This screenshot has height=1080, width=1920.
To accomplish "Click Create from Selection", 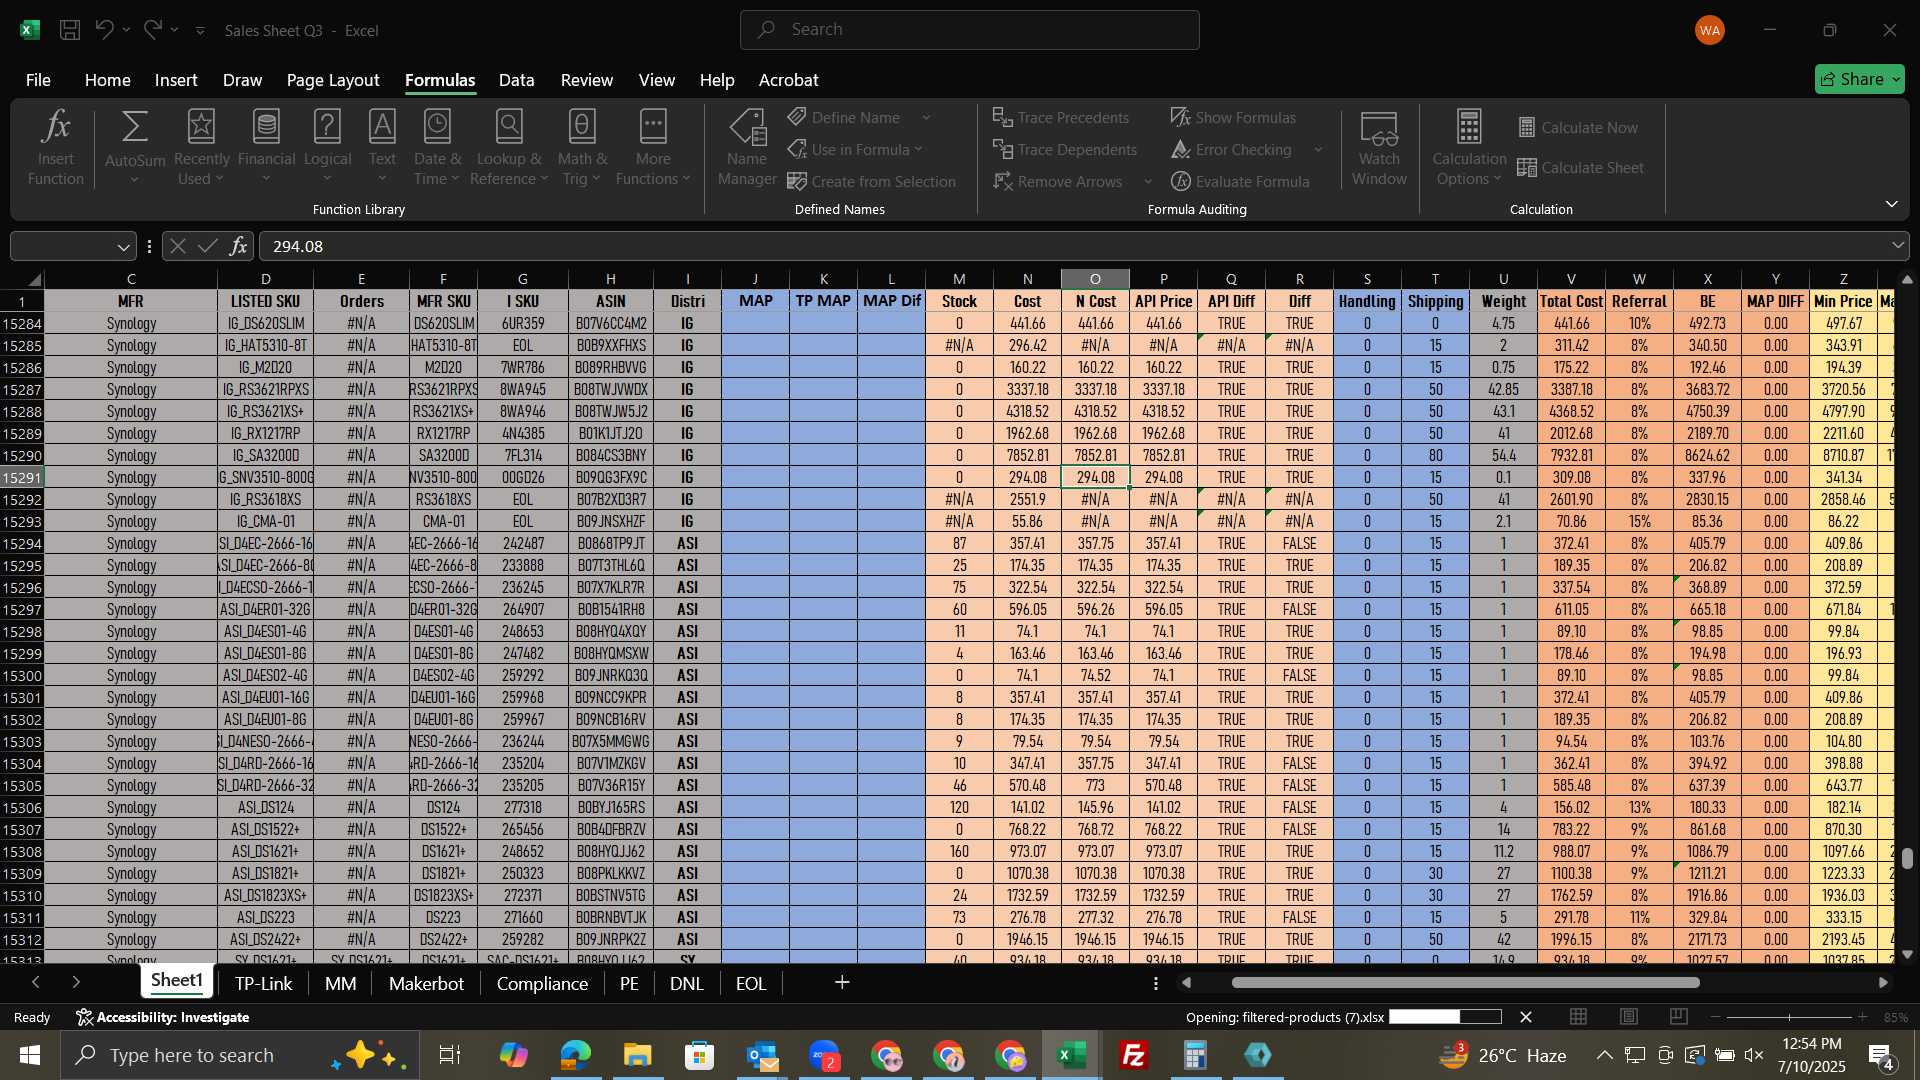I will click(x=871, y=182).
